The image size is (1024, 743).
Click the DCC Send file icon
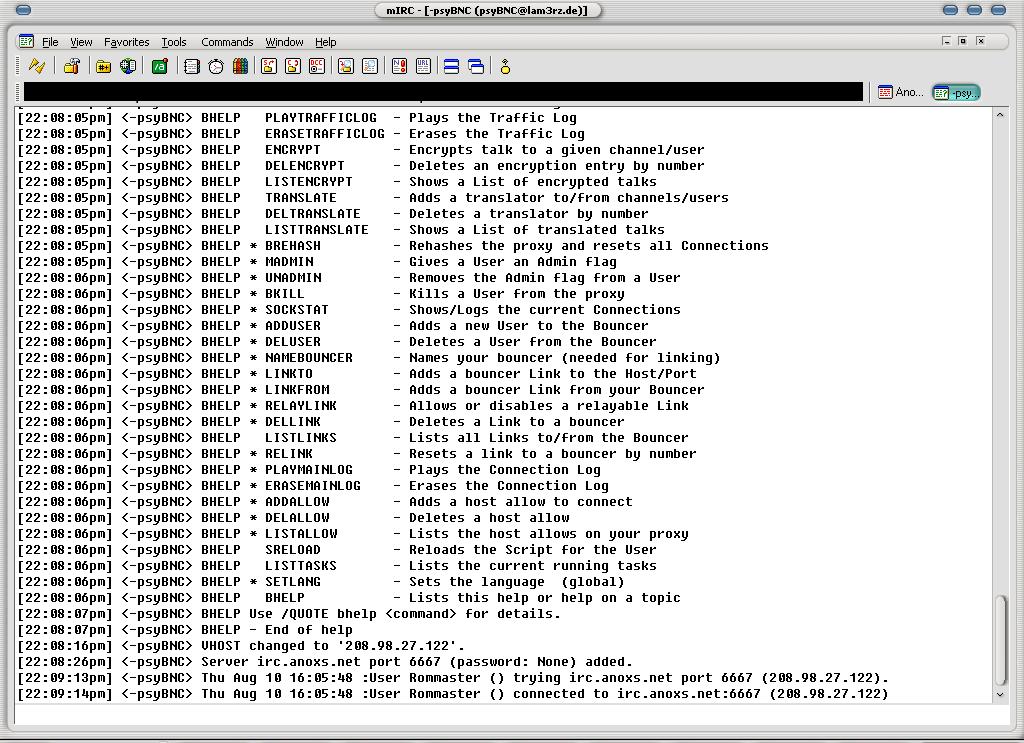pos(269,66)
